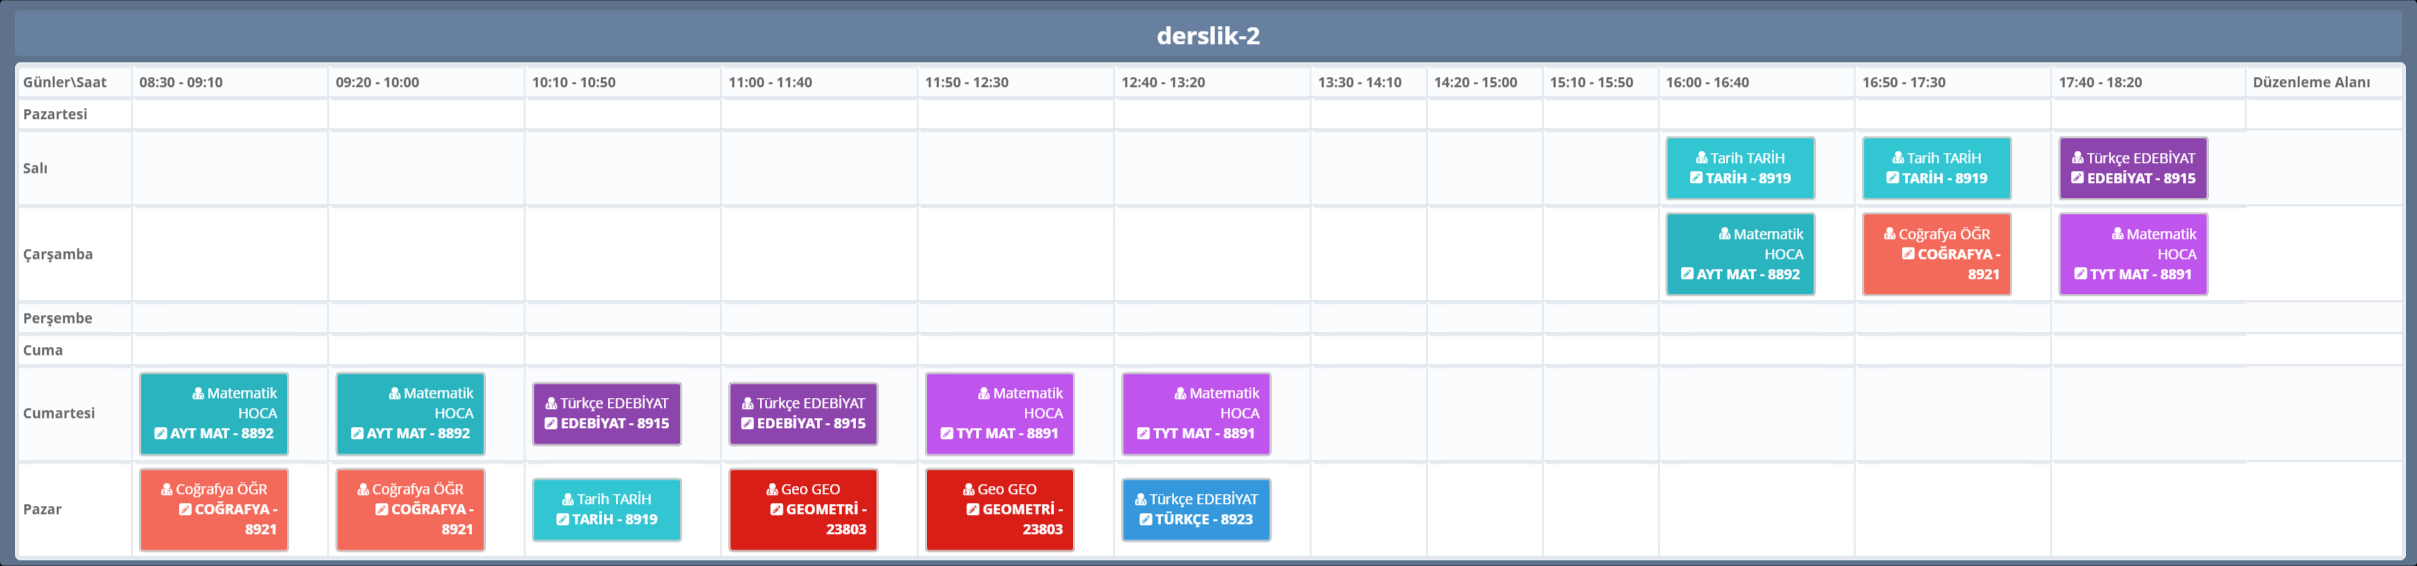Click the Düzenleme Alanı column header
This screenshot has width=2417, height=566.
(x=2310, y=82)
